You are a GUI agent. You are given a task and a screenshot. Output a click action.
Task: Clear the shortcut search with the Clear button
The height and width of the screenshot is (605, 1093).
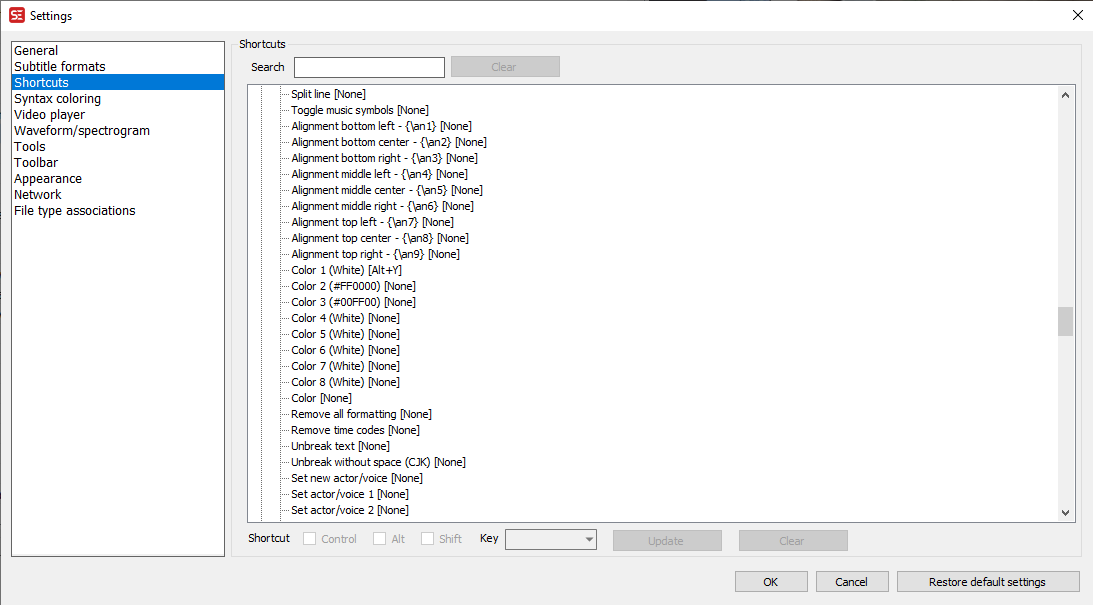(505, 66)
